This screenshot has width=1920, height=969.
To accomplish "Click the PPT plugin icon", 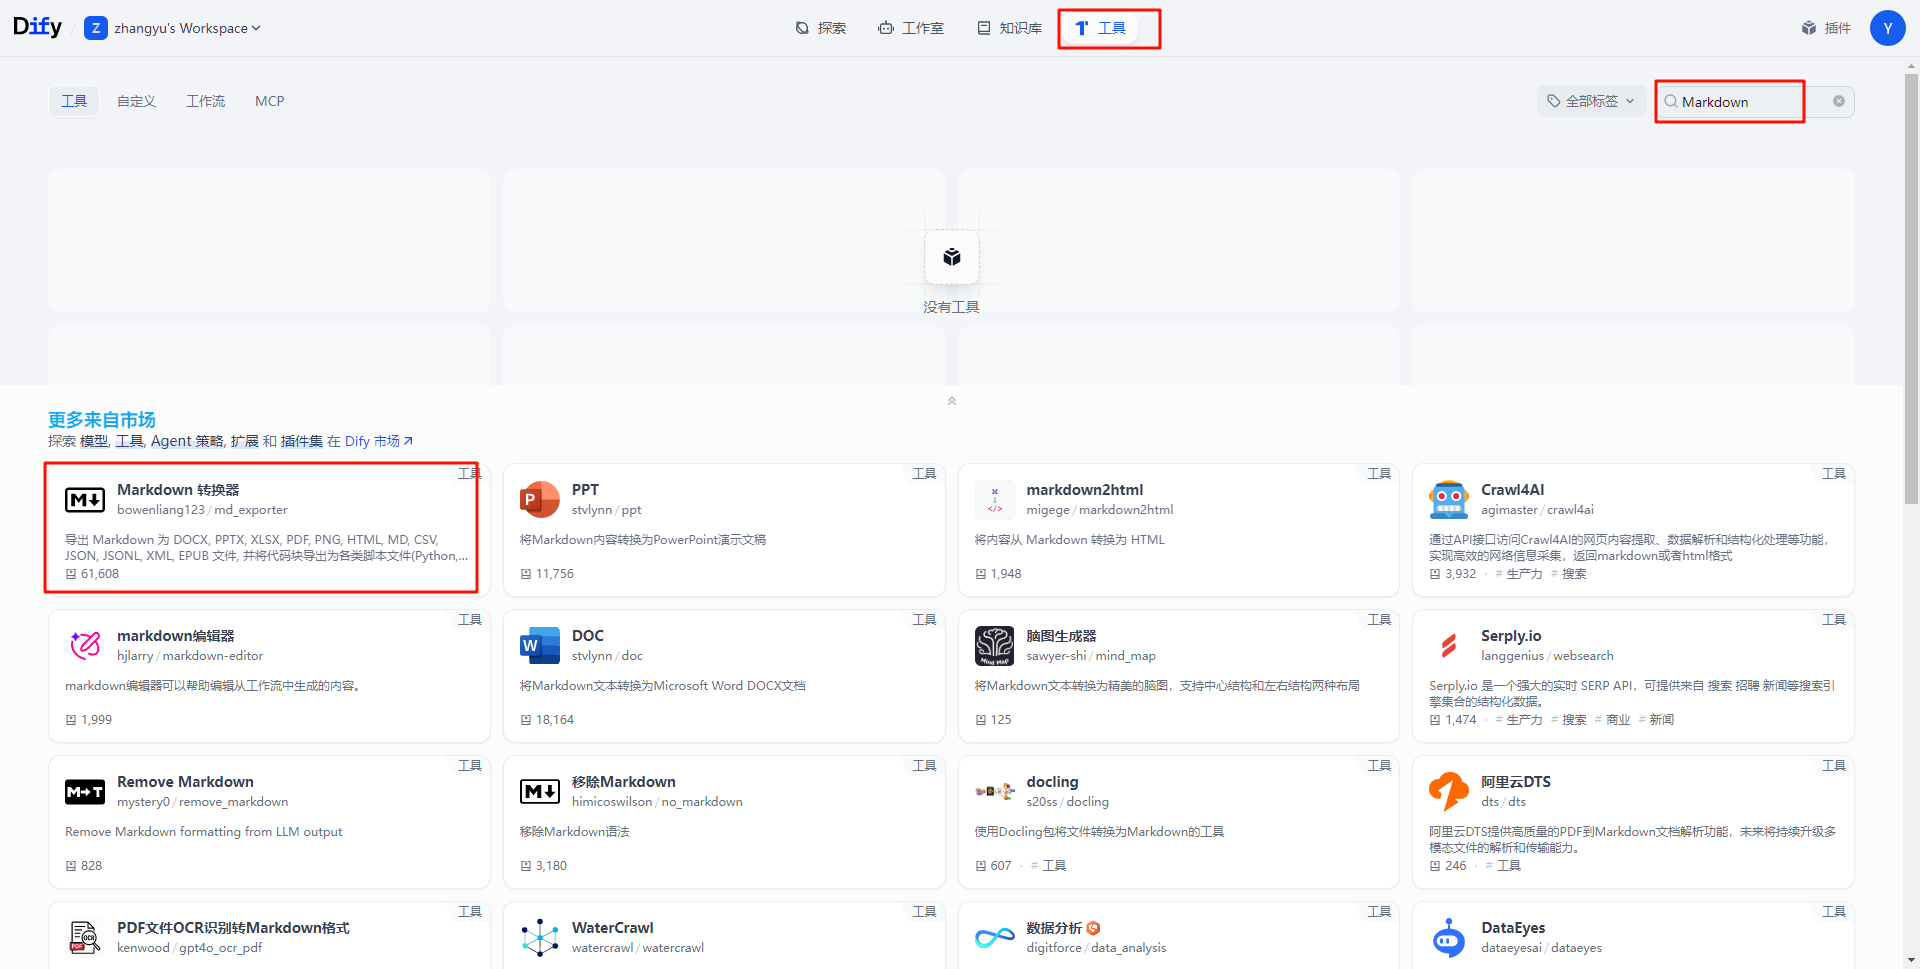I will point(540,499).
